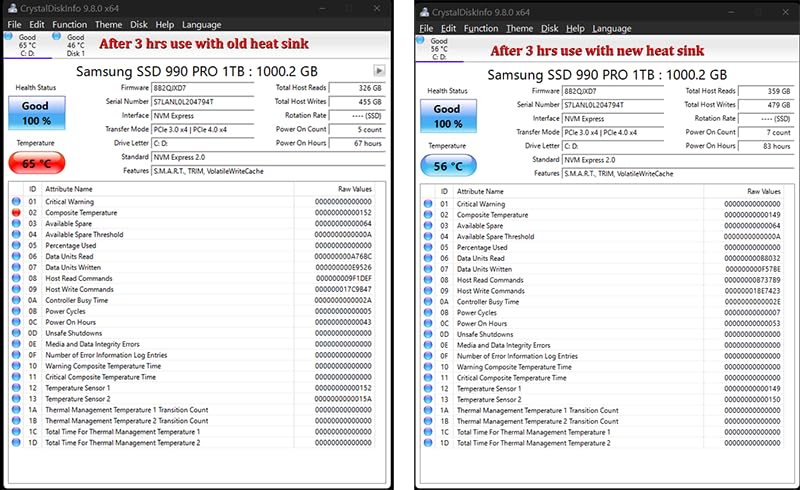Click the red 65 °C temperature button

coord(35,162)
